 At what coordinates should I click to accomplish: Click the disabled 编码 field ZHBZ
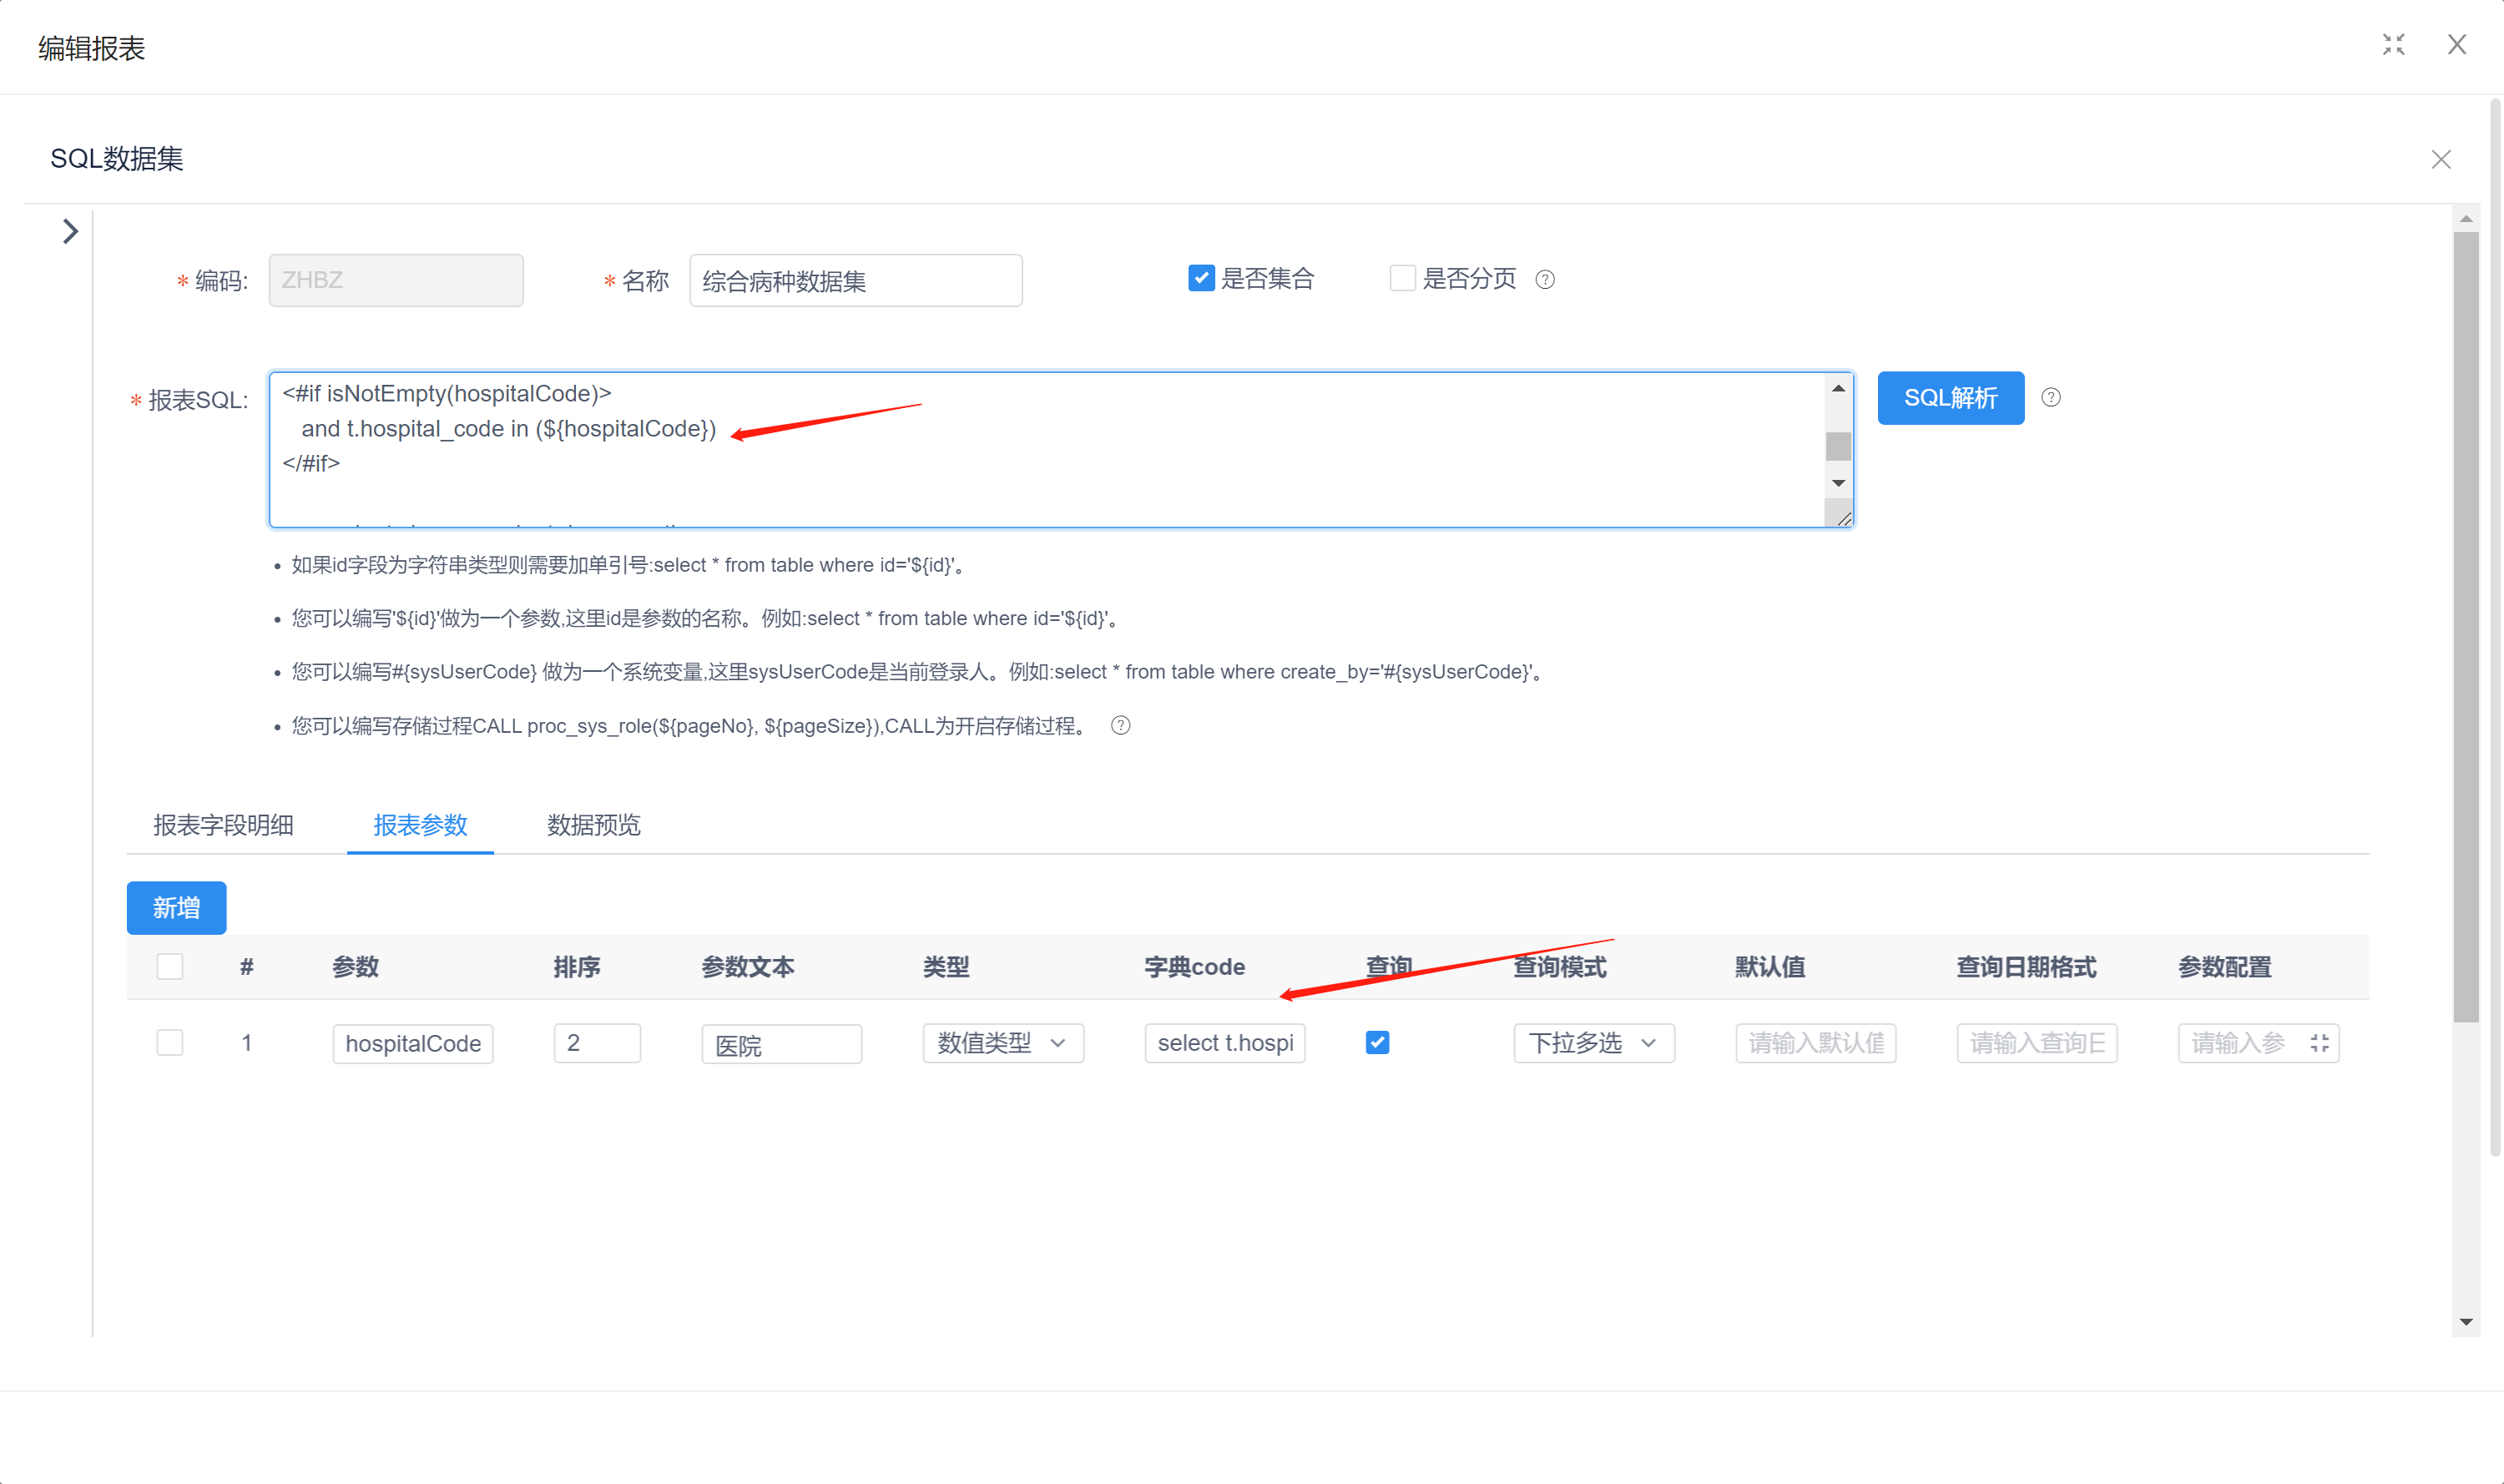pyautogui.click(x=396, y=280)
